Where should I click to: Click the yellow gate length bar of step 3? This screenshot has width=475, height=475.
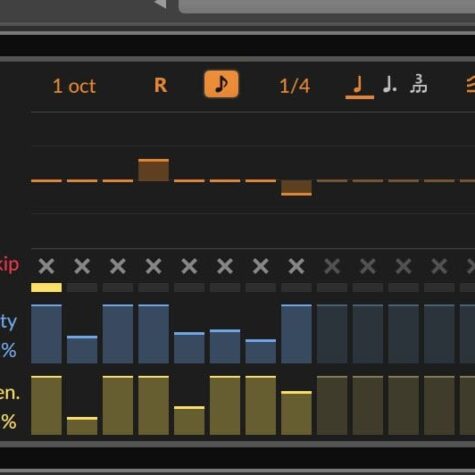click(x=118, y=405)
